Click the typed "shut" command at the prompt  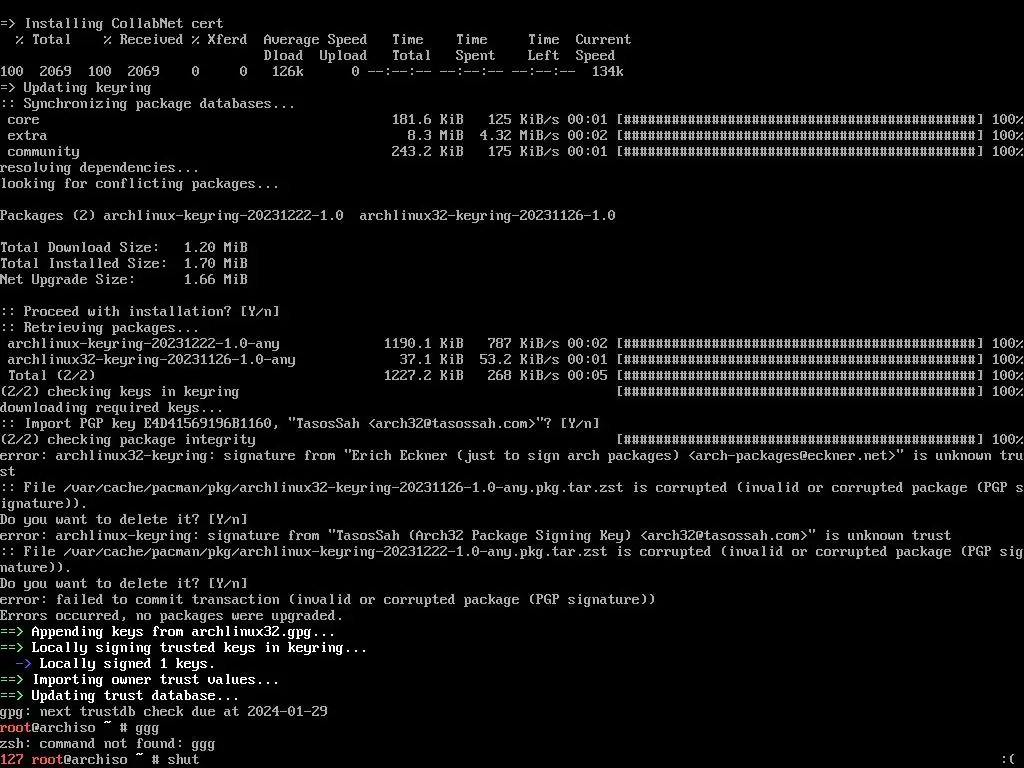click(184, 760)
